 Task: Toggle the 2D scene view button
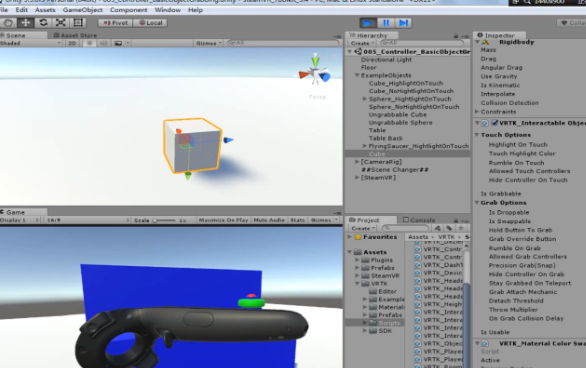pos(72,43)
